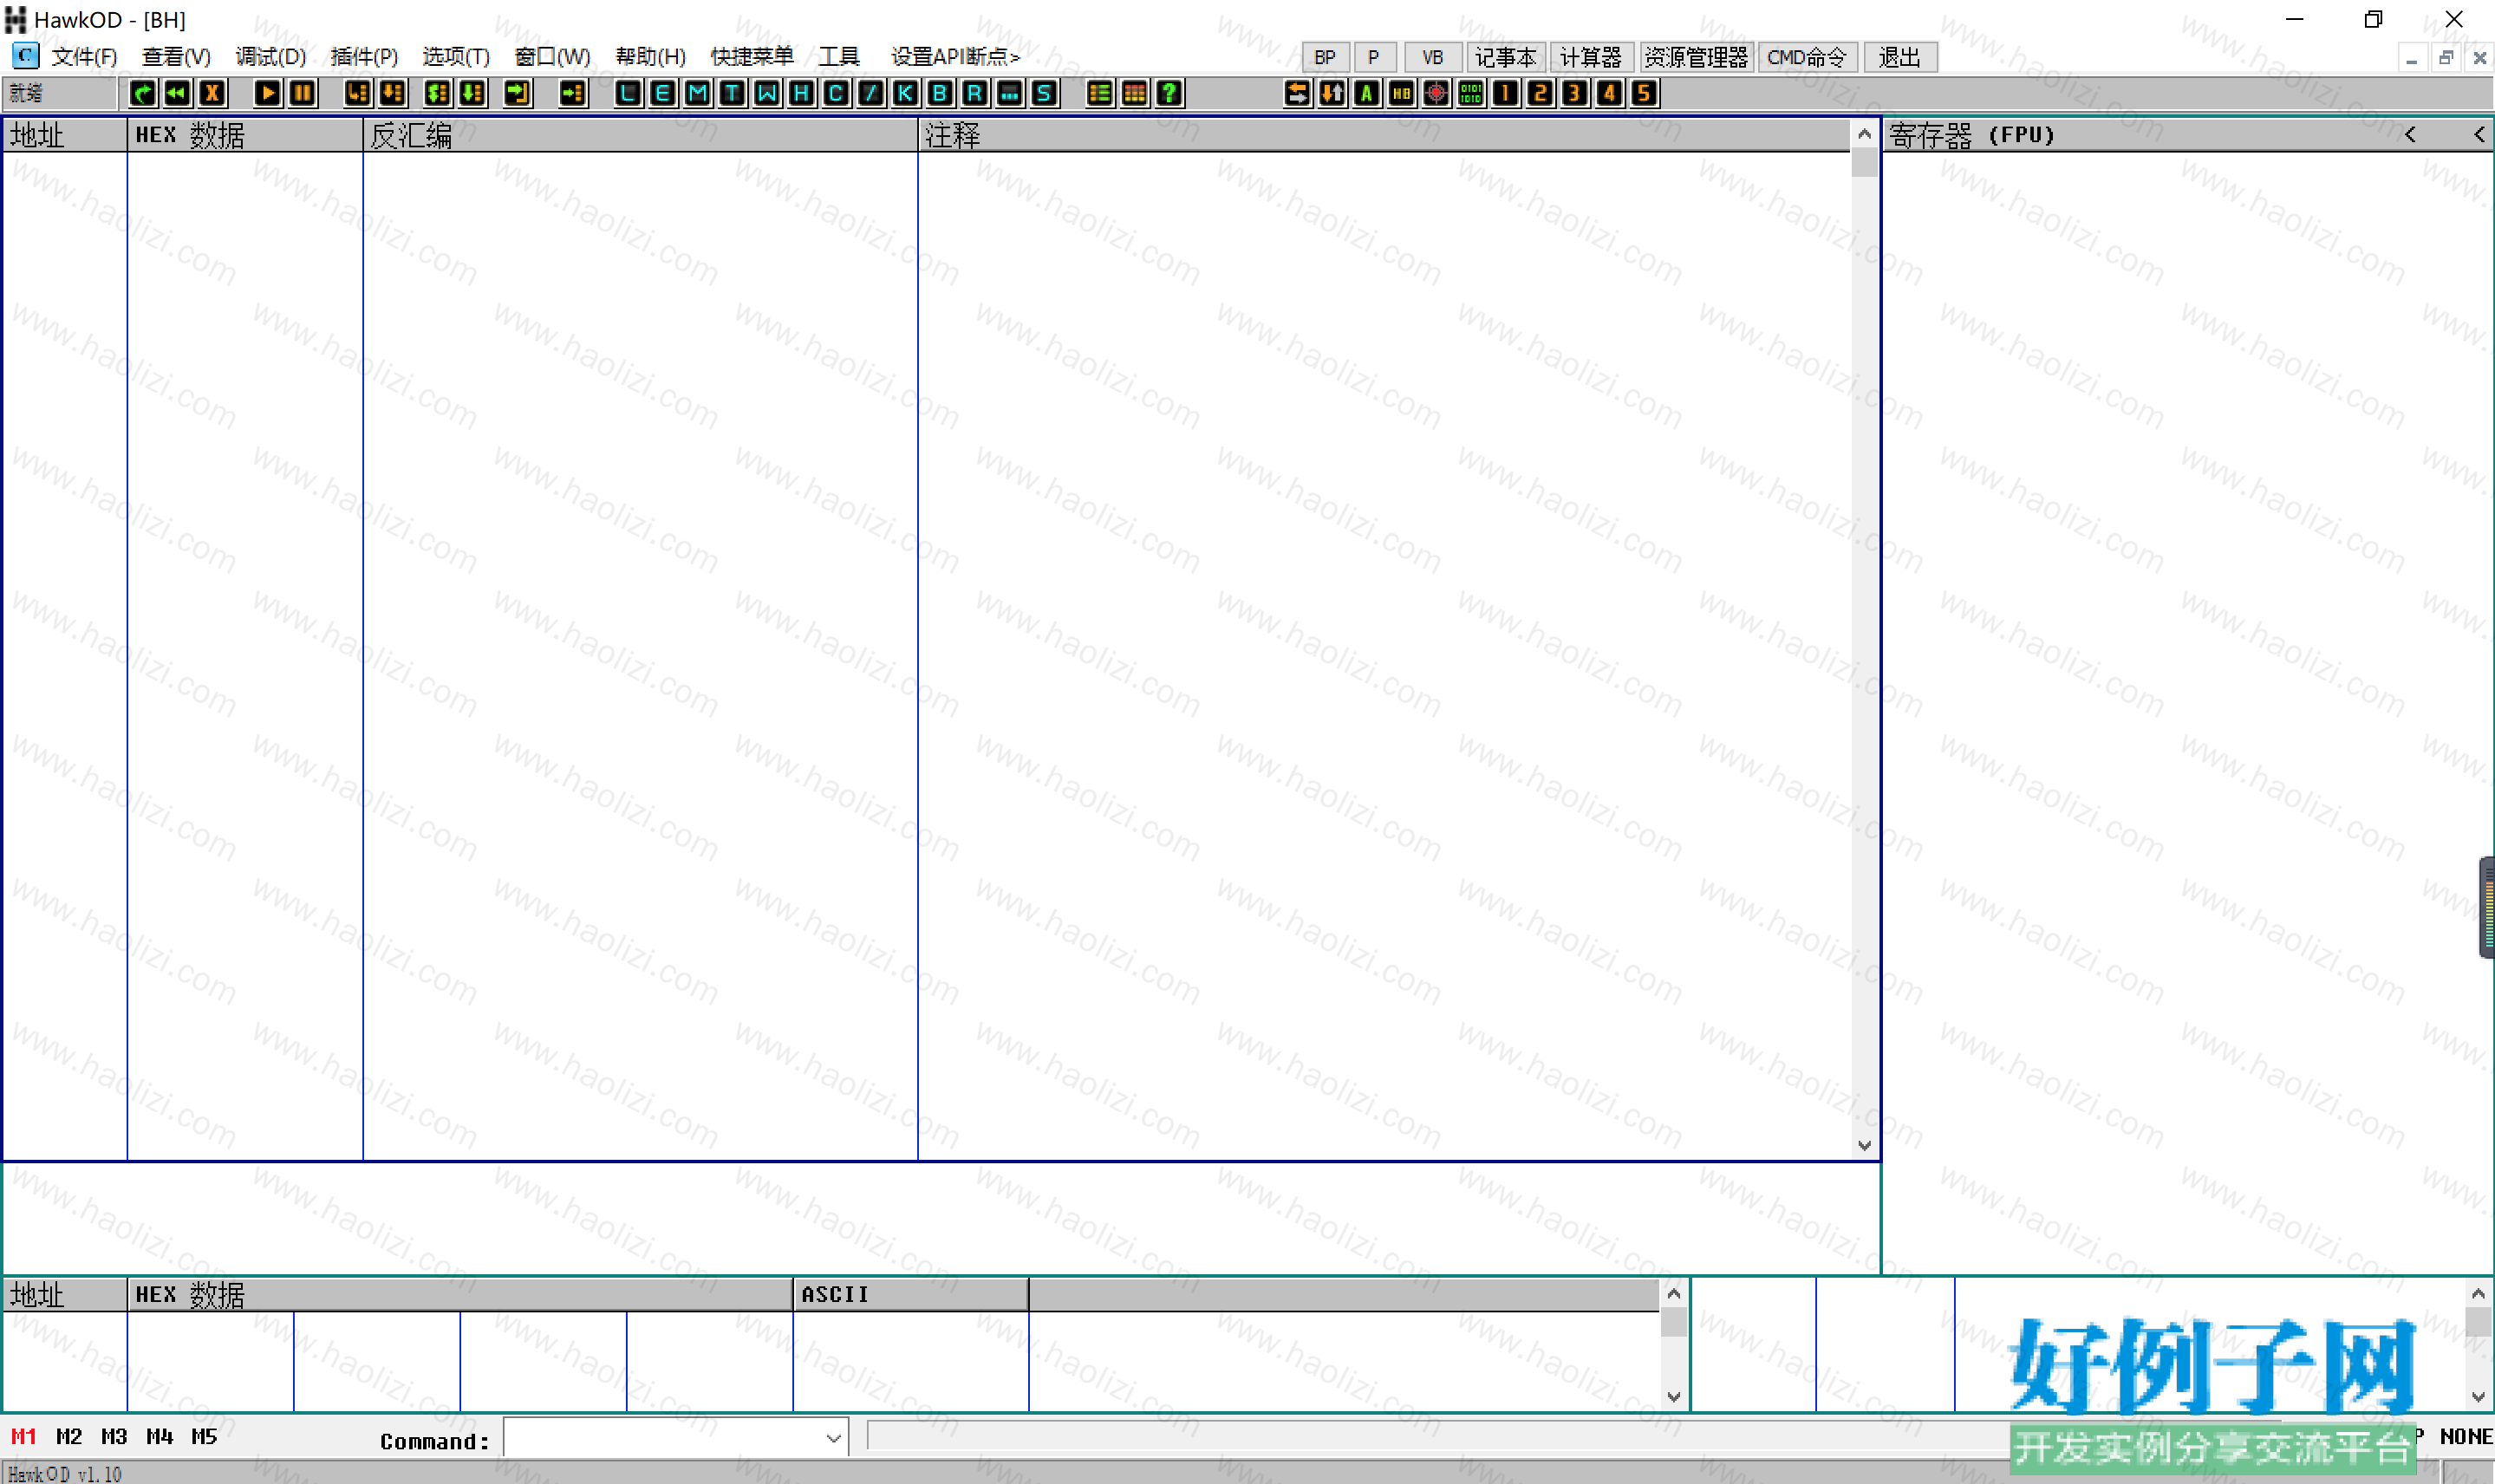Open Executable modules (E icon)

[x=663, y=94]
